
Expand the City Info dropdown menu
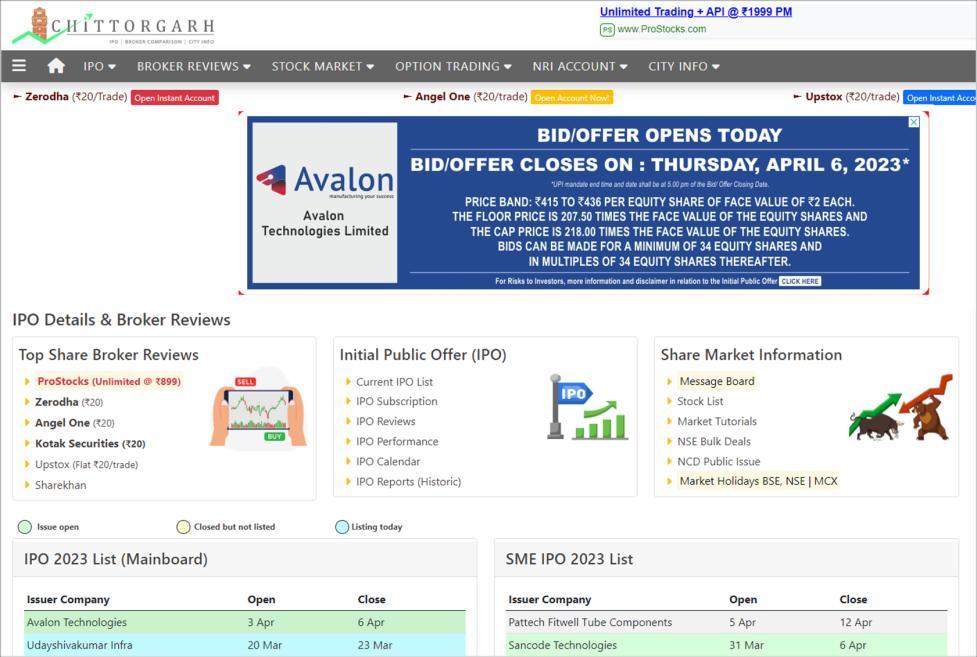click(x=684, y=66)
